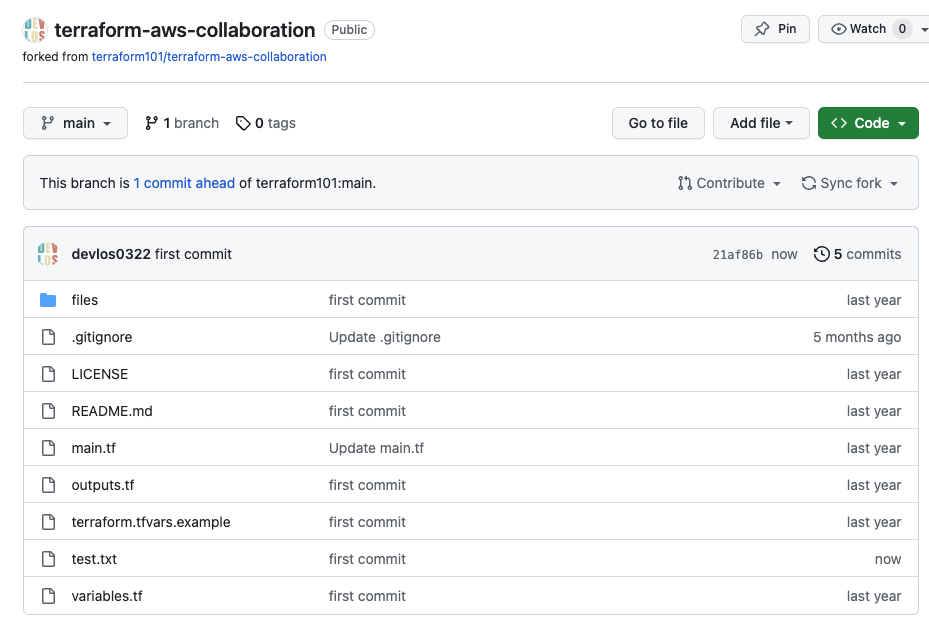
Task: Open the test.txt file
Action: 94,559
